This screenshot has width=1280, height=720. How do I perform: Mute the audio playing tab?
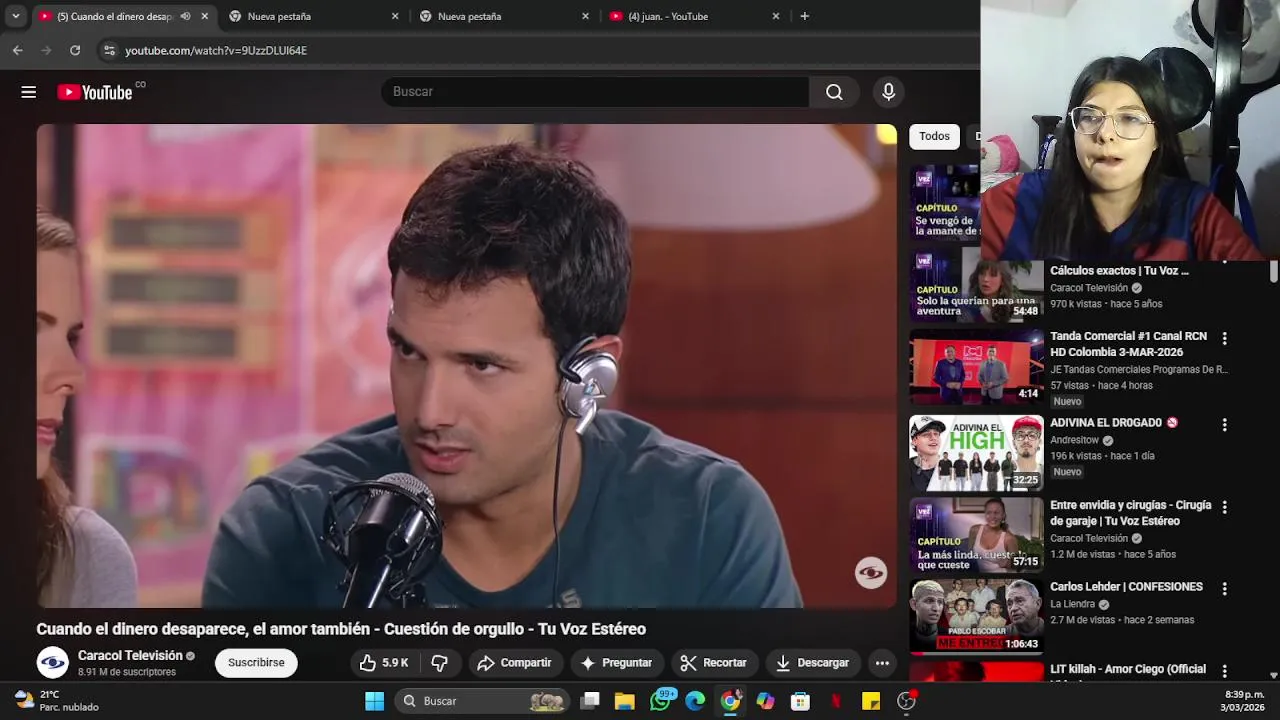tap(185, 16)
